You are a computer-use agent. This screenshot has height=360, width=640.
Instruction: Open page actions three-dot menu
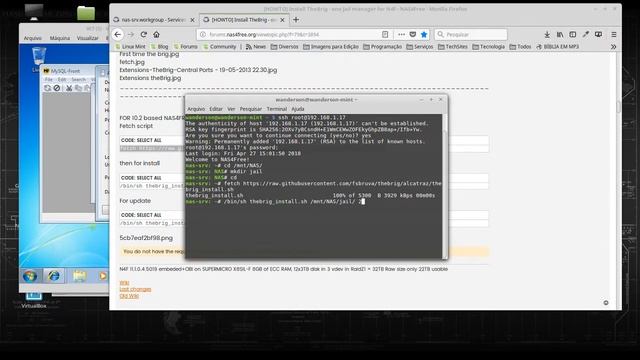coord(402,35)
